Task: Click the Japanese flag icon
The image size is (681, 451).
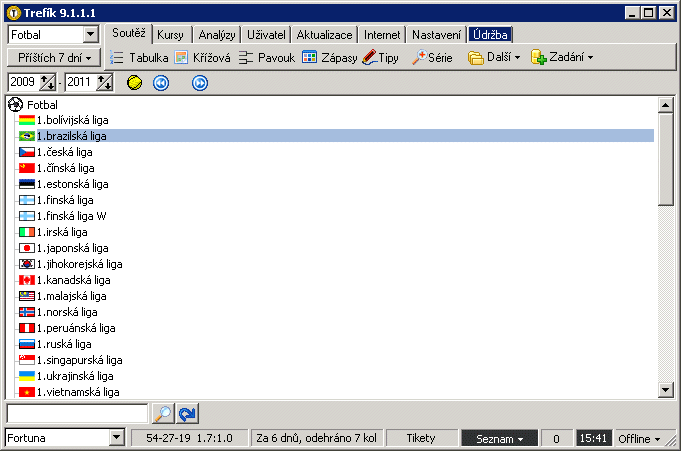Action: point(27,248)
